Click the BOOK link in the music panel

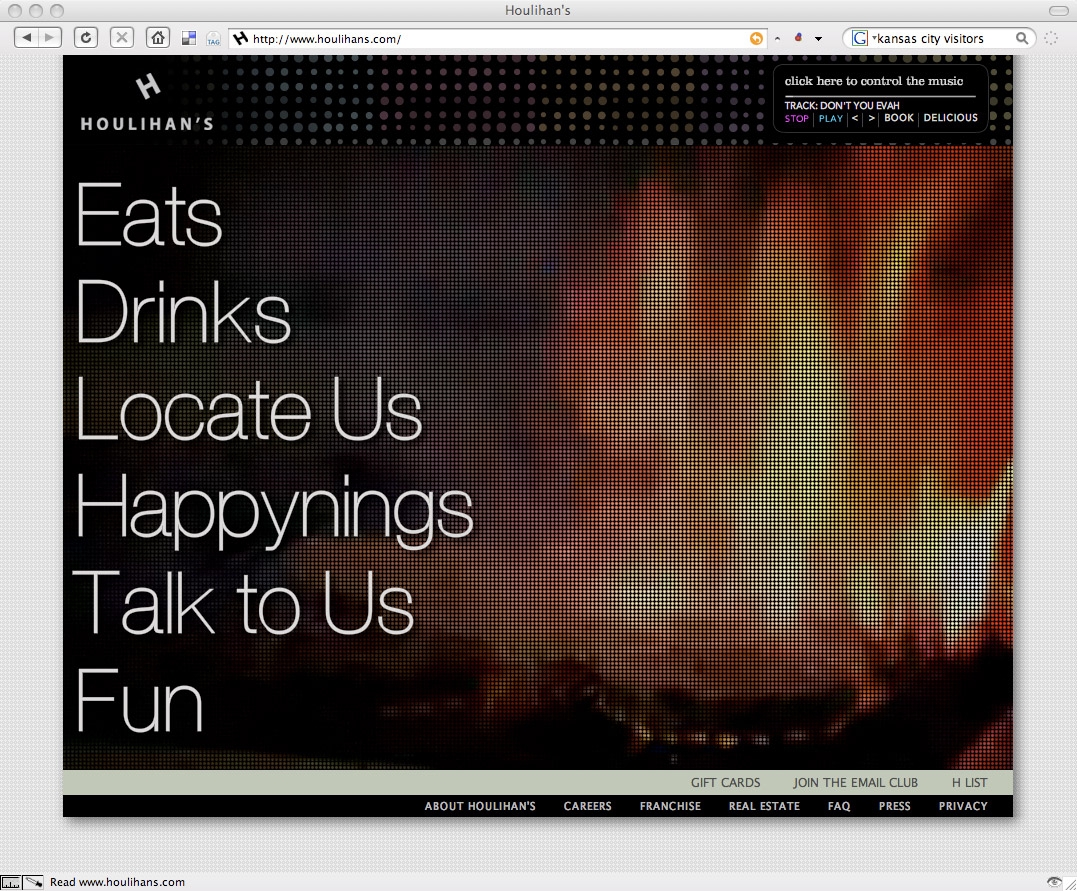(899, 117)
